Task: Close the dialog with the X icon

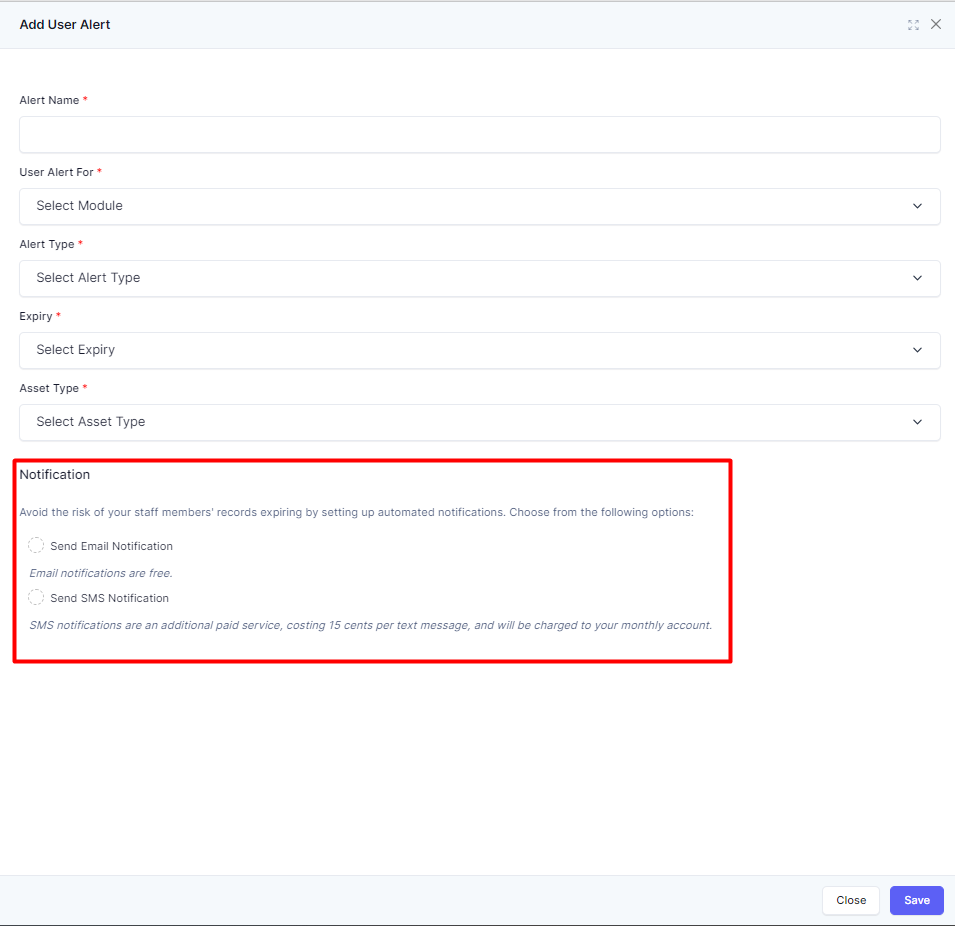Action: (936, 24)
